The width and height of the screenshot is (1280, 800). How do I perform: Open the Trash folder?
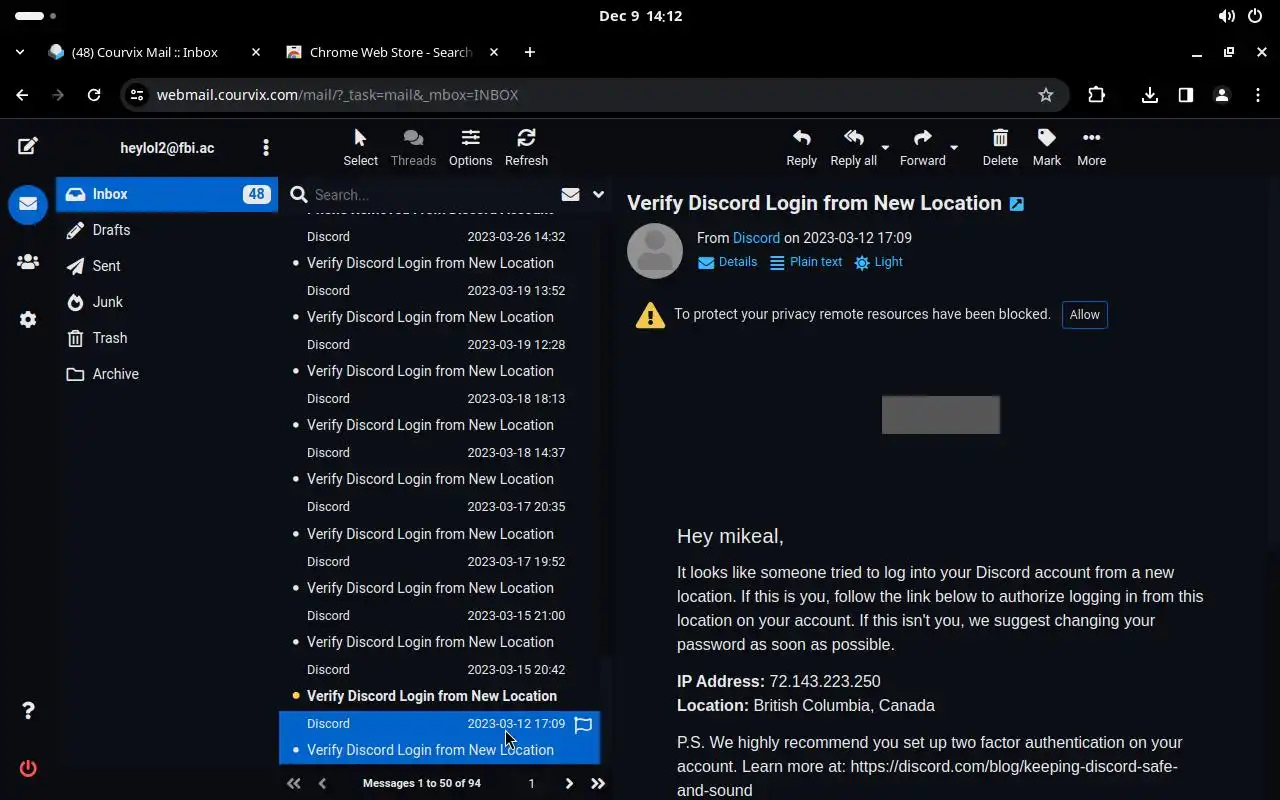(x=167, y=338)
